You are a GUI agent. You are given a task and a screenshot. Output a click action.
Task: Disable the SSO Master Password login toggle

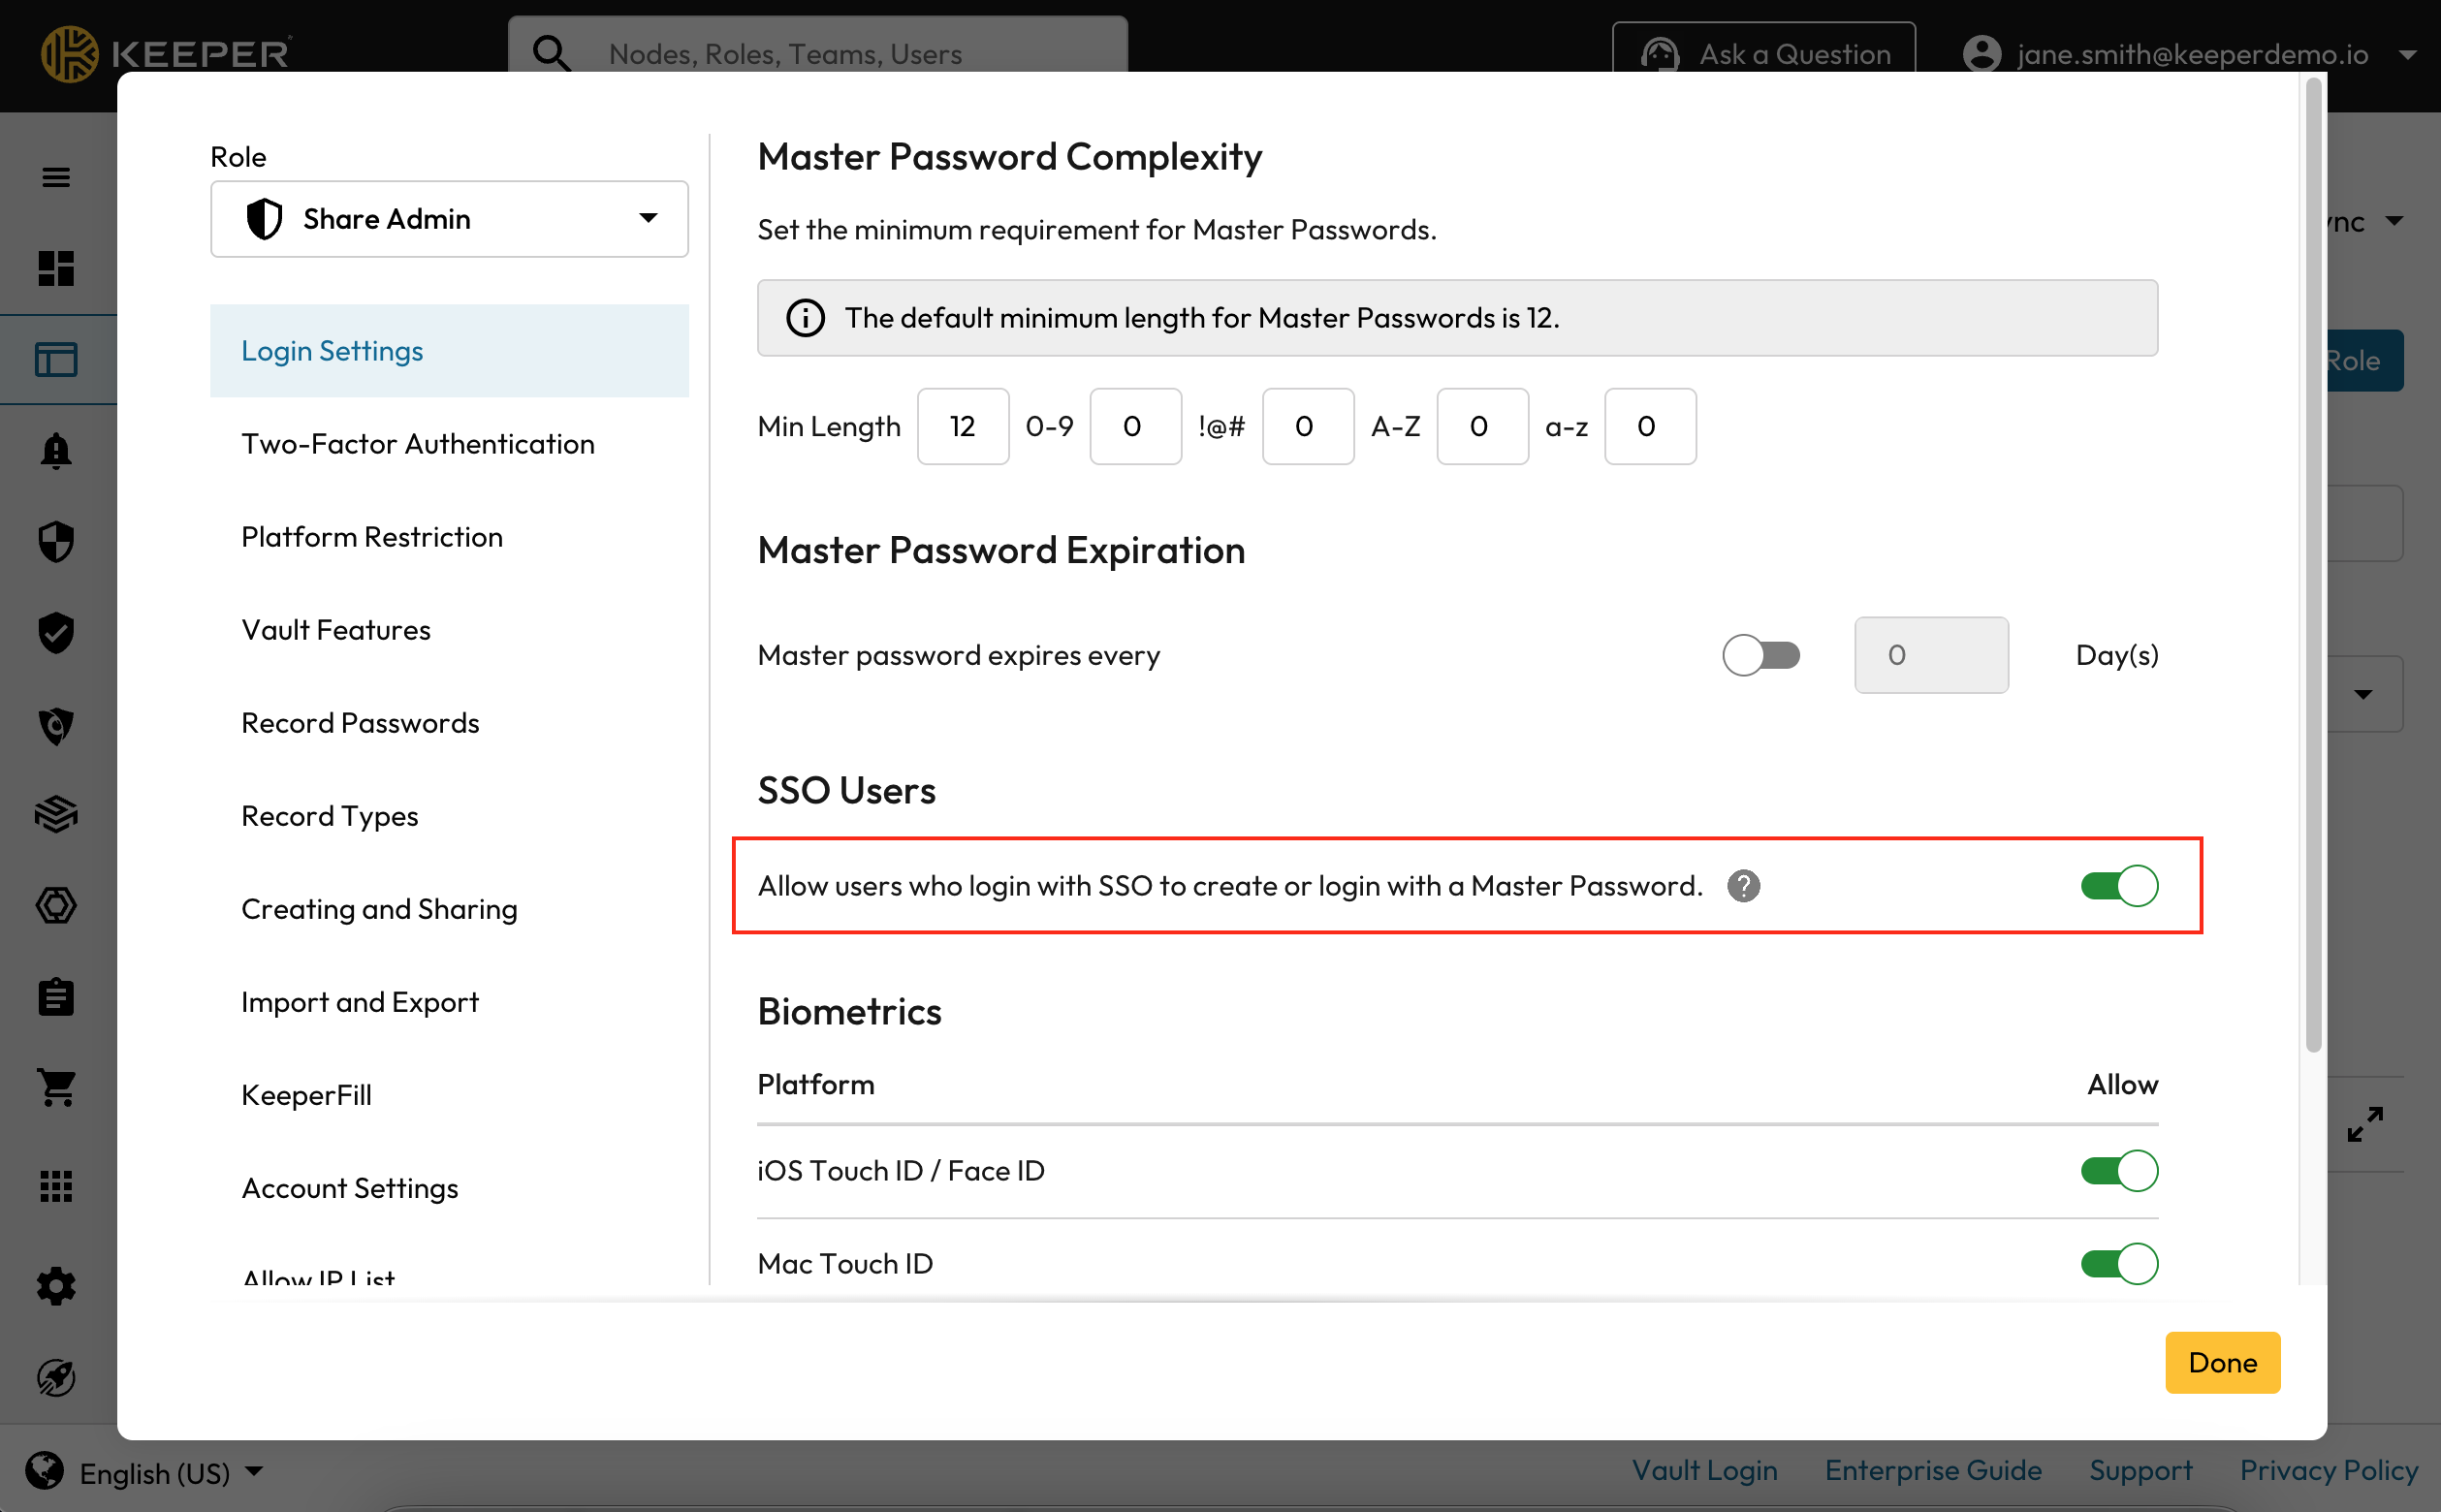coord(2119,886)
